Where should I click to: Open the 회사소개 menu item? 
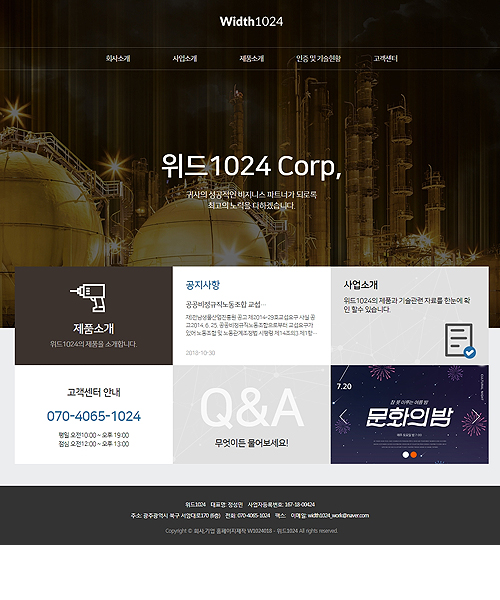(x=118, y=59)
